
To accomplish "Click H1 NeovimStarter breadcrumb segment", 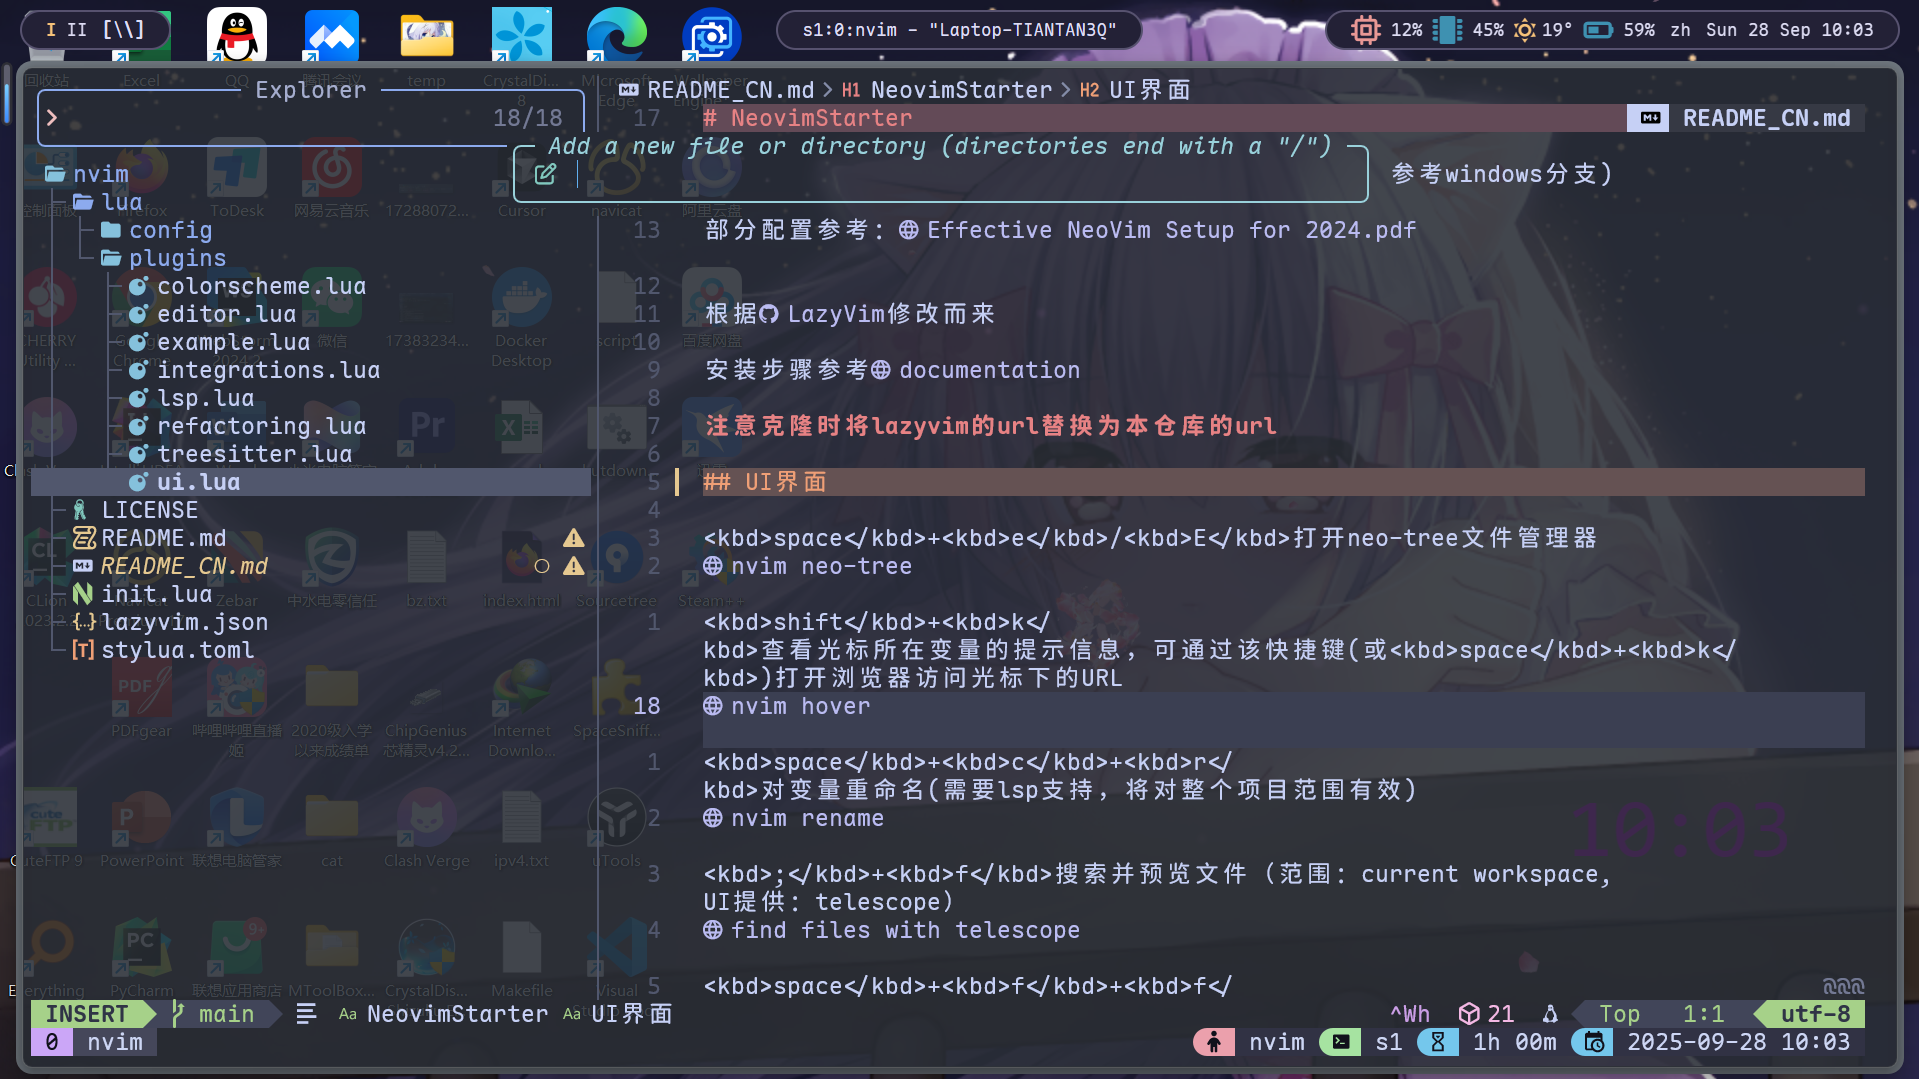I will click(x=947, y=90).
